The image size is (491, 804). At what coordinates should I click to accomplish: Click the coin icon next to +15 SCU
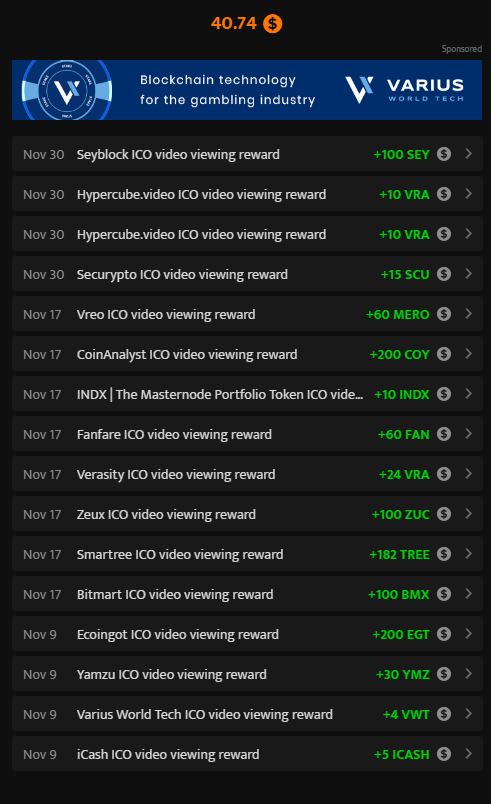[444, 274]
